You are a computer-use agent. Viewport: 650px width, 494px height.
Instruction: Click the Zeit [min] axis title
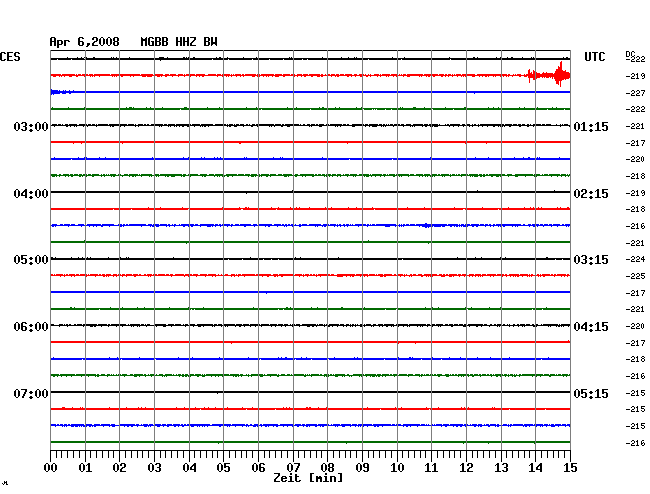tap(308, 478)
